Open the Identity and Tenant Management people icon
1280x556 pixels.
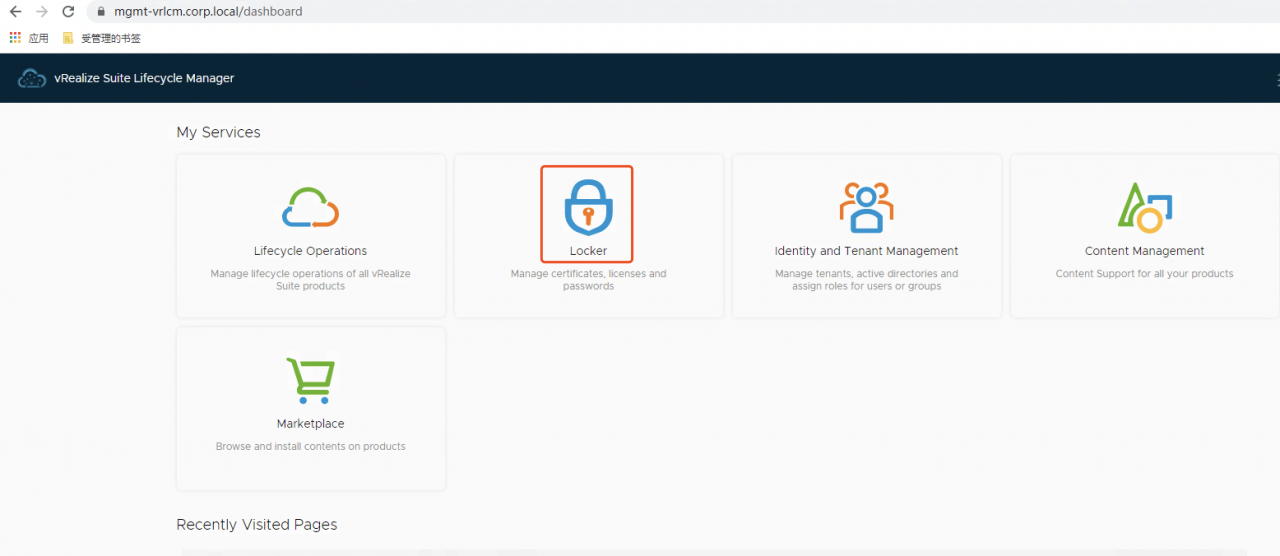tap(866, 207)
